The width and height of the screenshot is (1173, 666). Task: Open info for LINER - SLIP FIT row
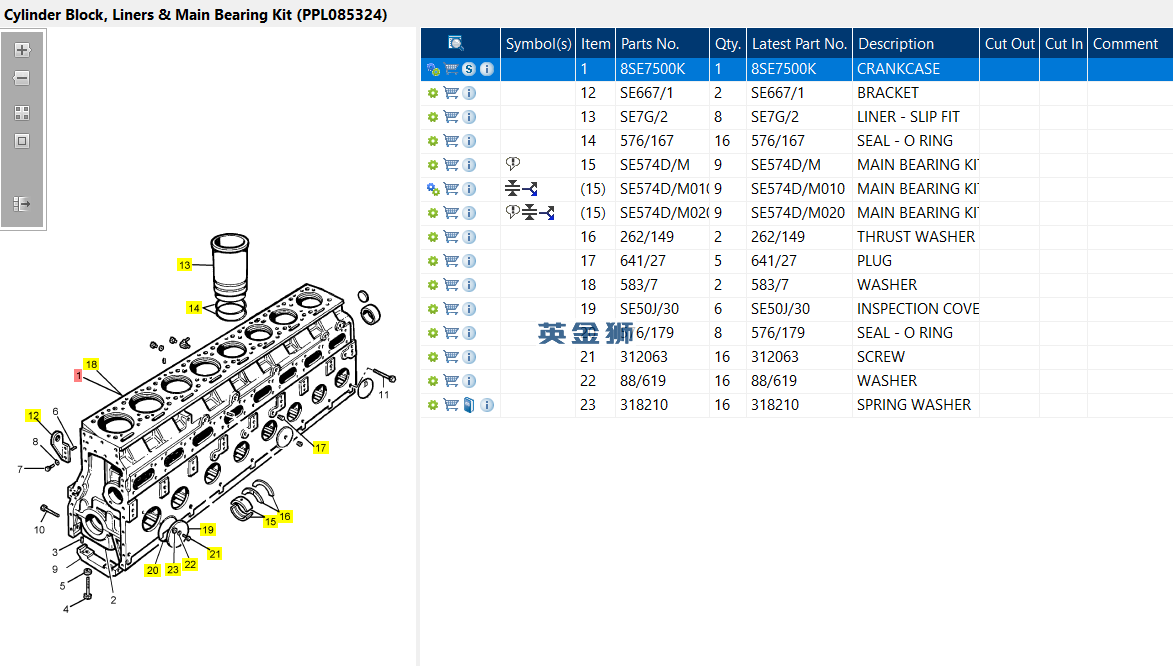click(469, 117)
